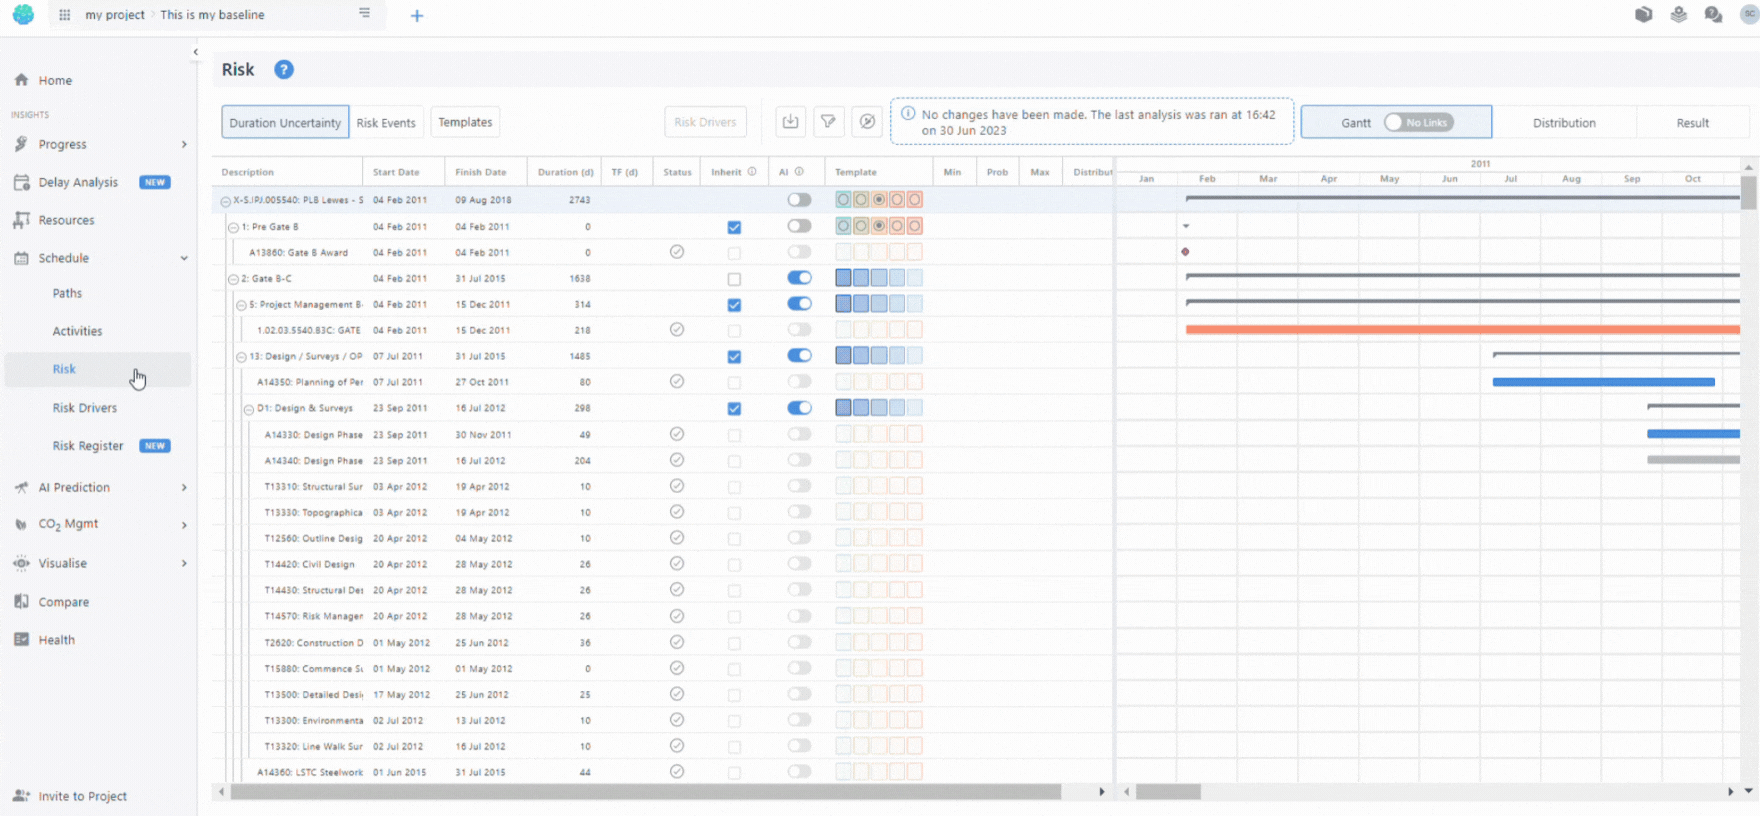This screenshot has width=1760, height=816.
Task: Switch to the Distribution view tab
Action: 1564,123
